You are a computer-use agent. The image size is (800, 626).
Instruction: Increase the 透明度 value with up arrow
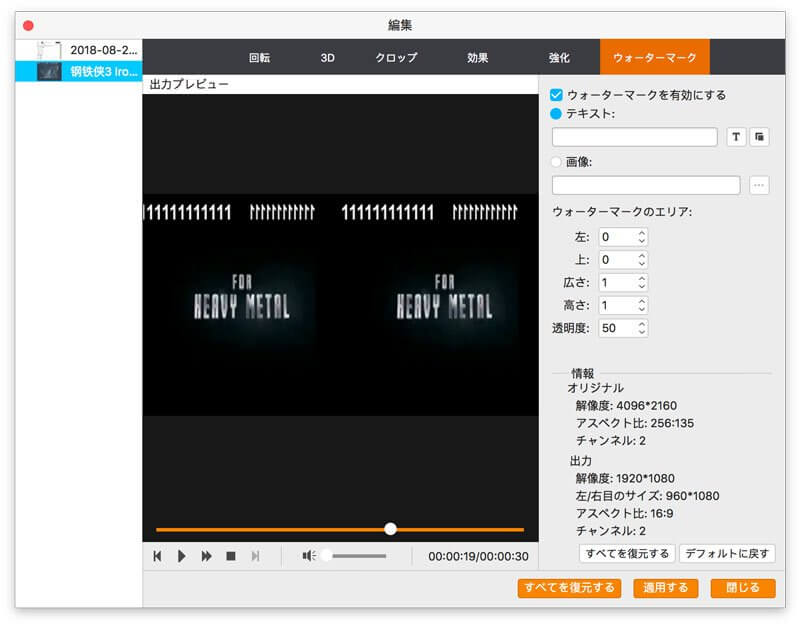coord(642,324)
